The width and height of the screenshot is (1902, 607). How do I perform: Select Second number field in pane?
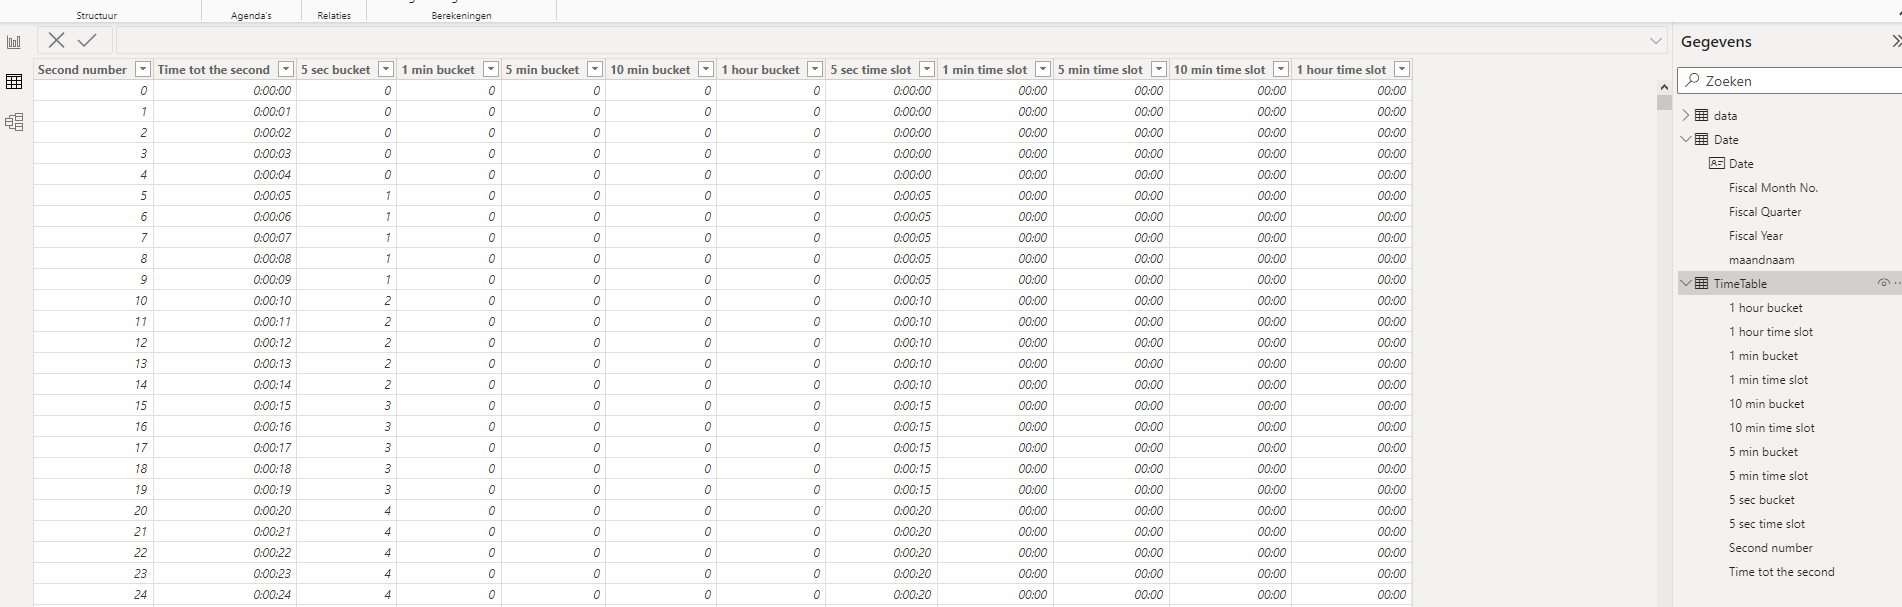point(1770,548)
